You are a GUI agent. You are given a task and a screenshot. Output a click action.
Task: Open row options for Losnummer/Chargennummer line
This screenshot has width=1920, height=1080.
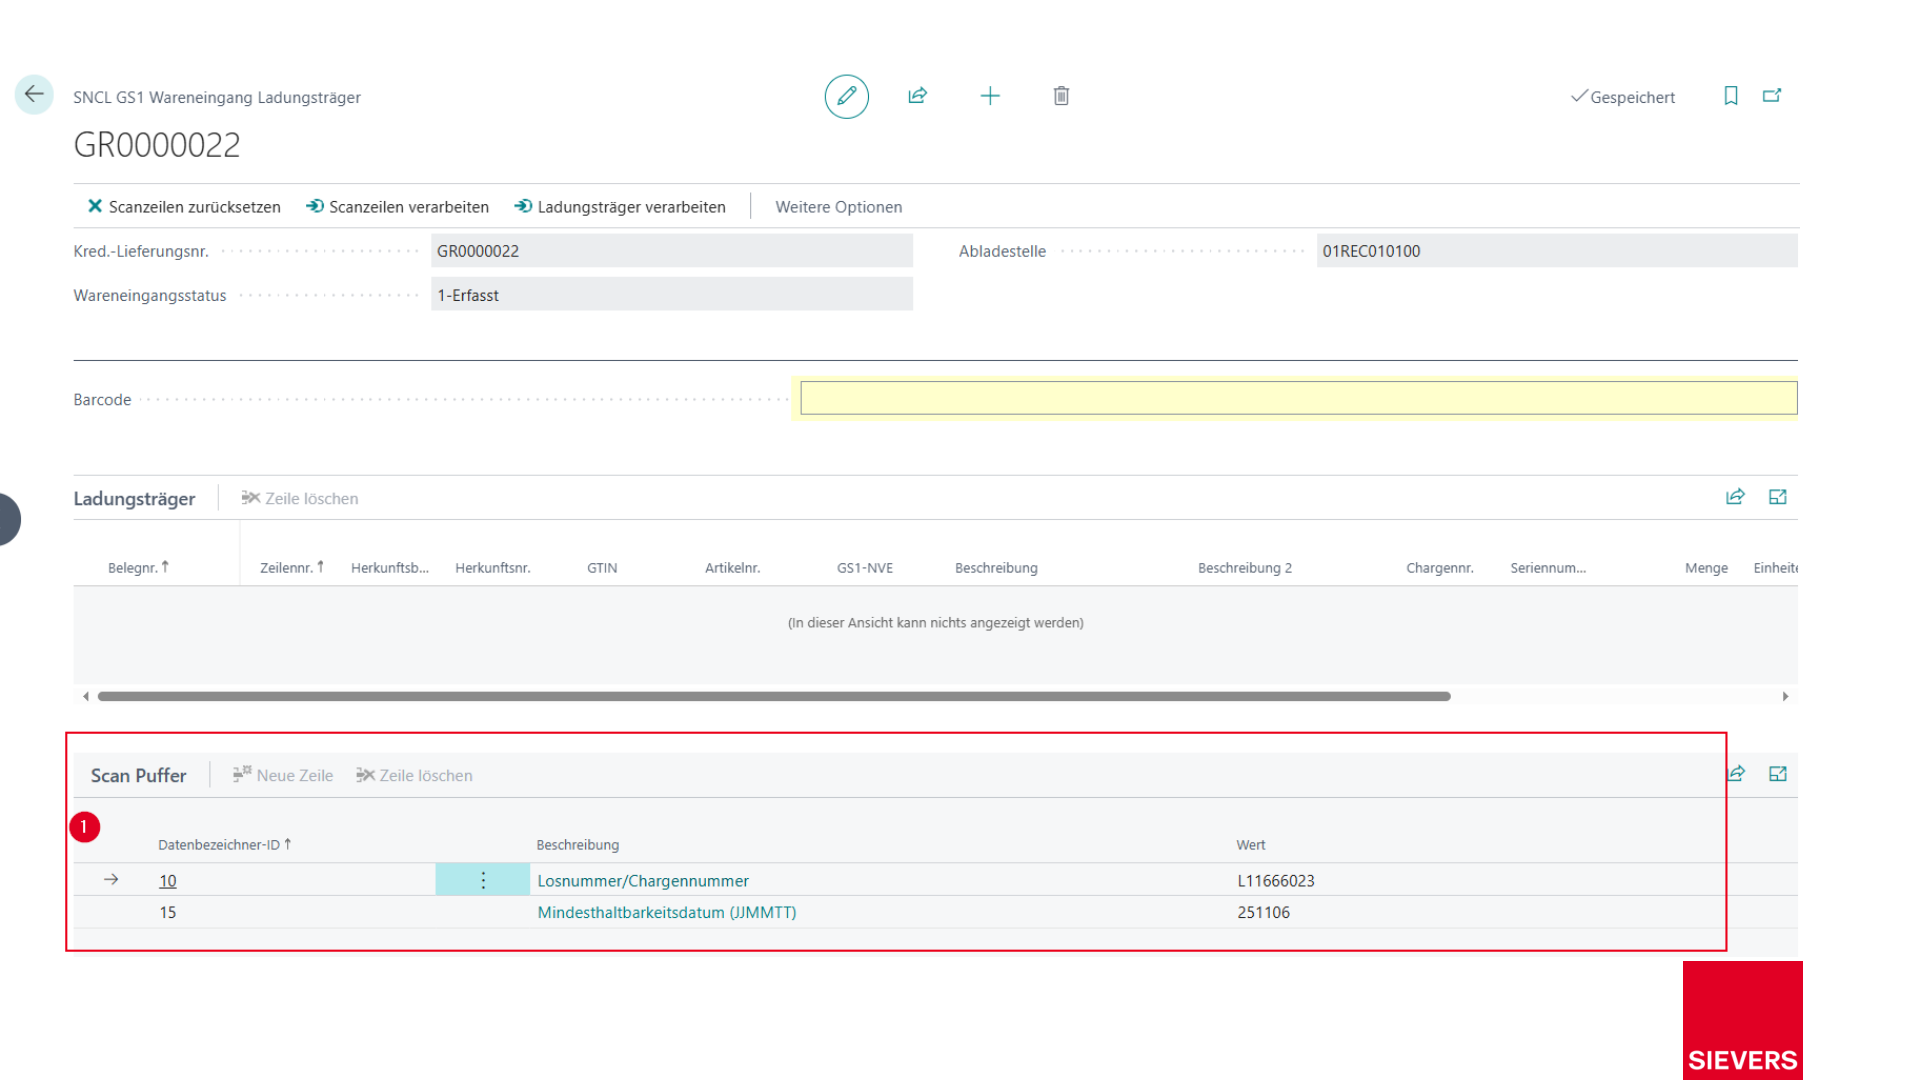tap(483, 880)
